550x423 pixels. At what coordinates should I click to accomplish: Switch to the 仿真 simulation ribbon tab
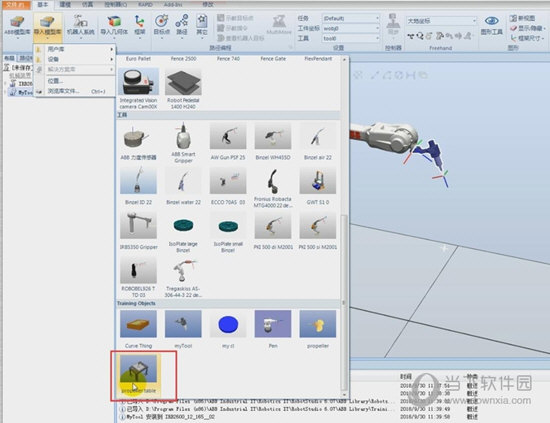87,5
